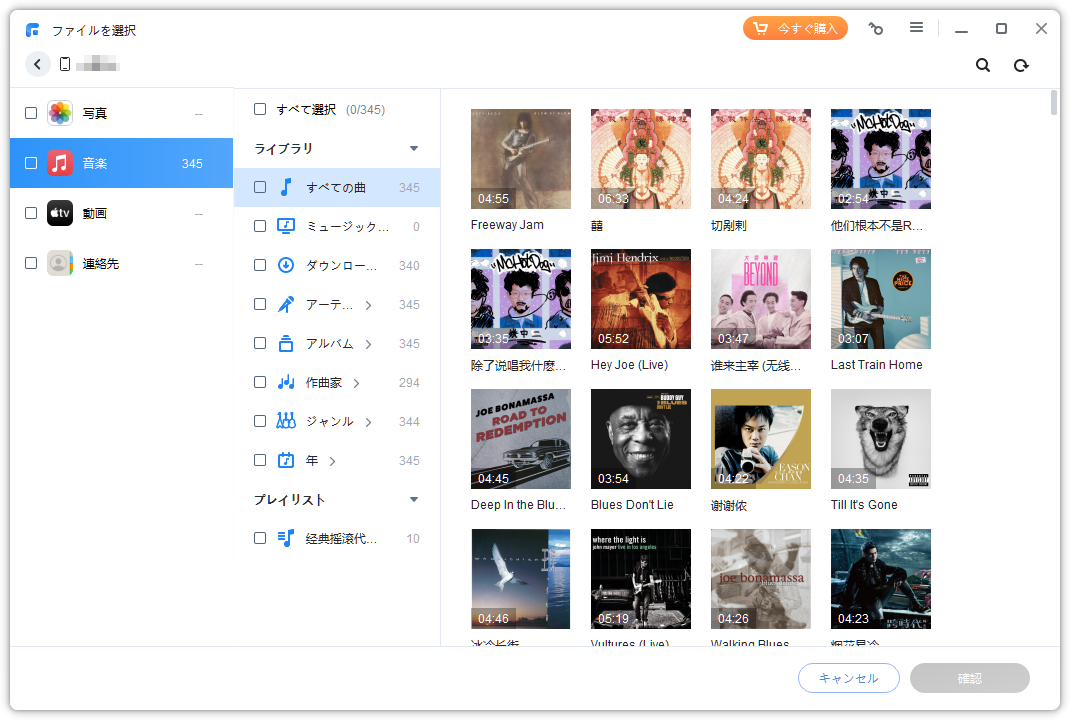Refresh the file list

point(1021,65)
